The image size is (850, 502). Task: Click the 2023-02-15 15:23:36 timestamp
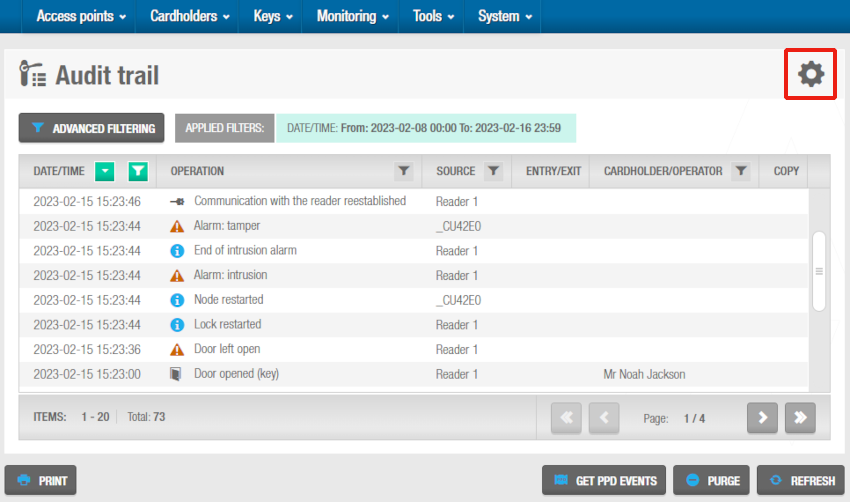point(87,350)
